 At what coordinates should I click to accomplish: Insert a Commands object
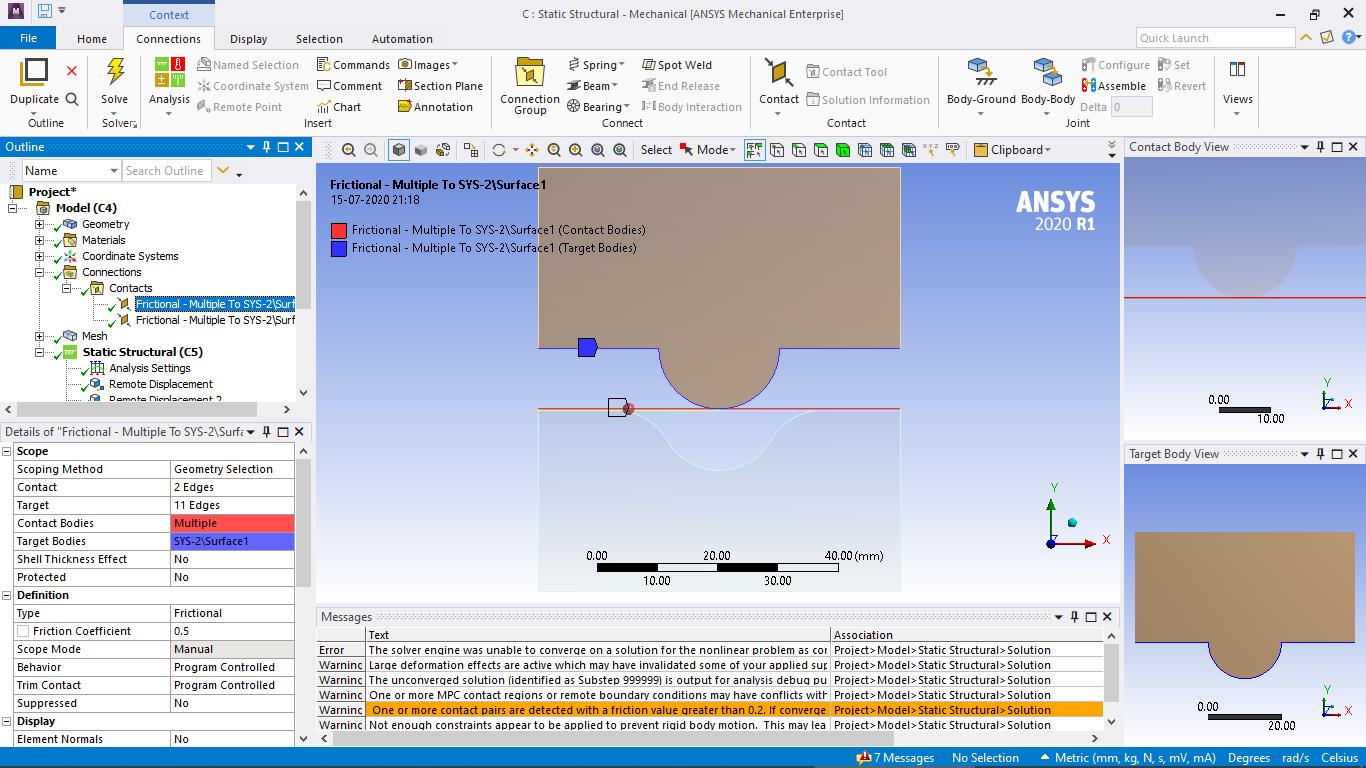353,65
